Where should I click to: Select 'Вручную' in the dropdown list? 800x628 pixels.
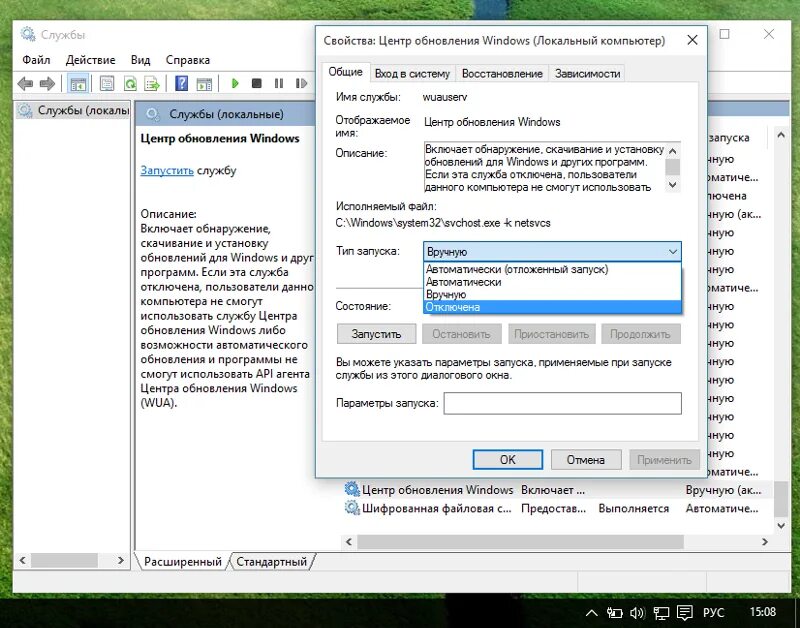pyautogui.click(x=553, y=294)
